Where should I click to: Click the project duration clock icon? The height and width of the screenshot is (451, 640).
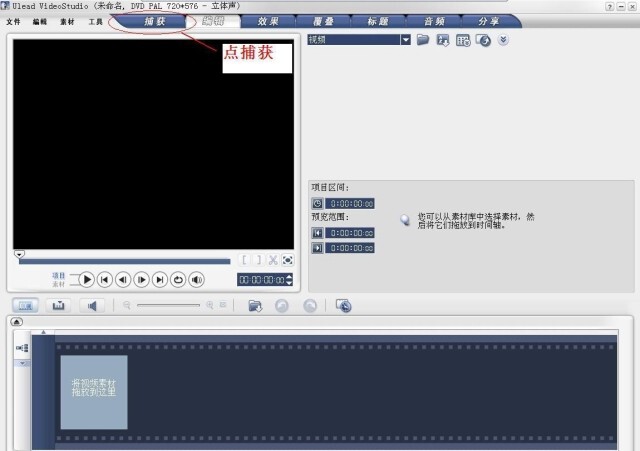pyautogui.click(x=317, y=203)
